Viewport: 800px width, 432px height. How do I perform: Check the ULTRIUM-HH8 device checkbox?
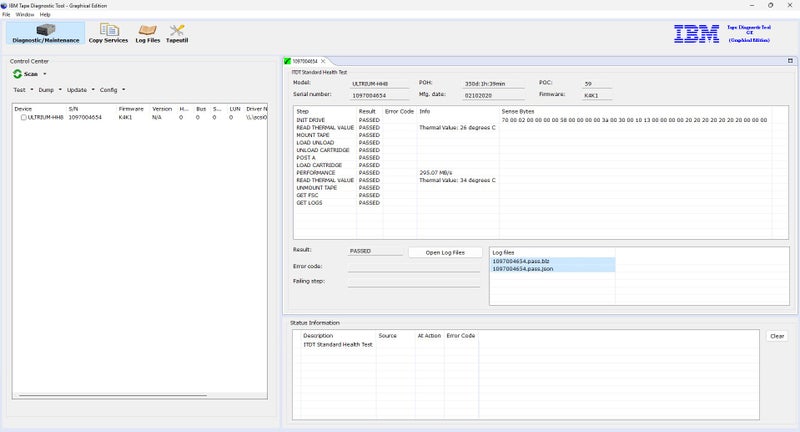click(24, 117)
